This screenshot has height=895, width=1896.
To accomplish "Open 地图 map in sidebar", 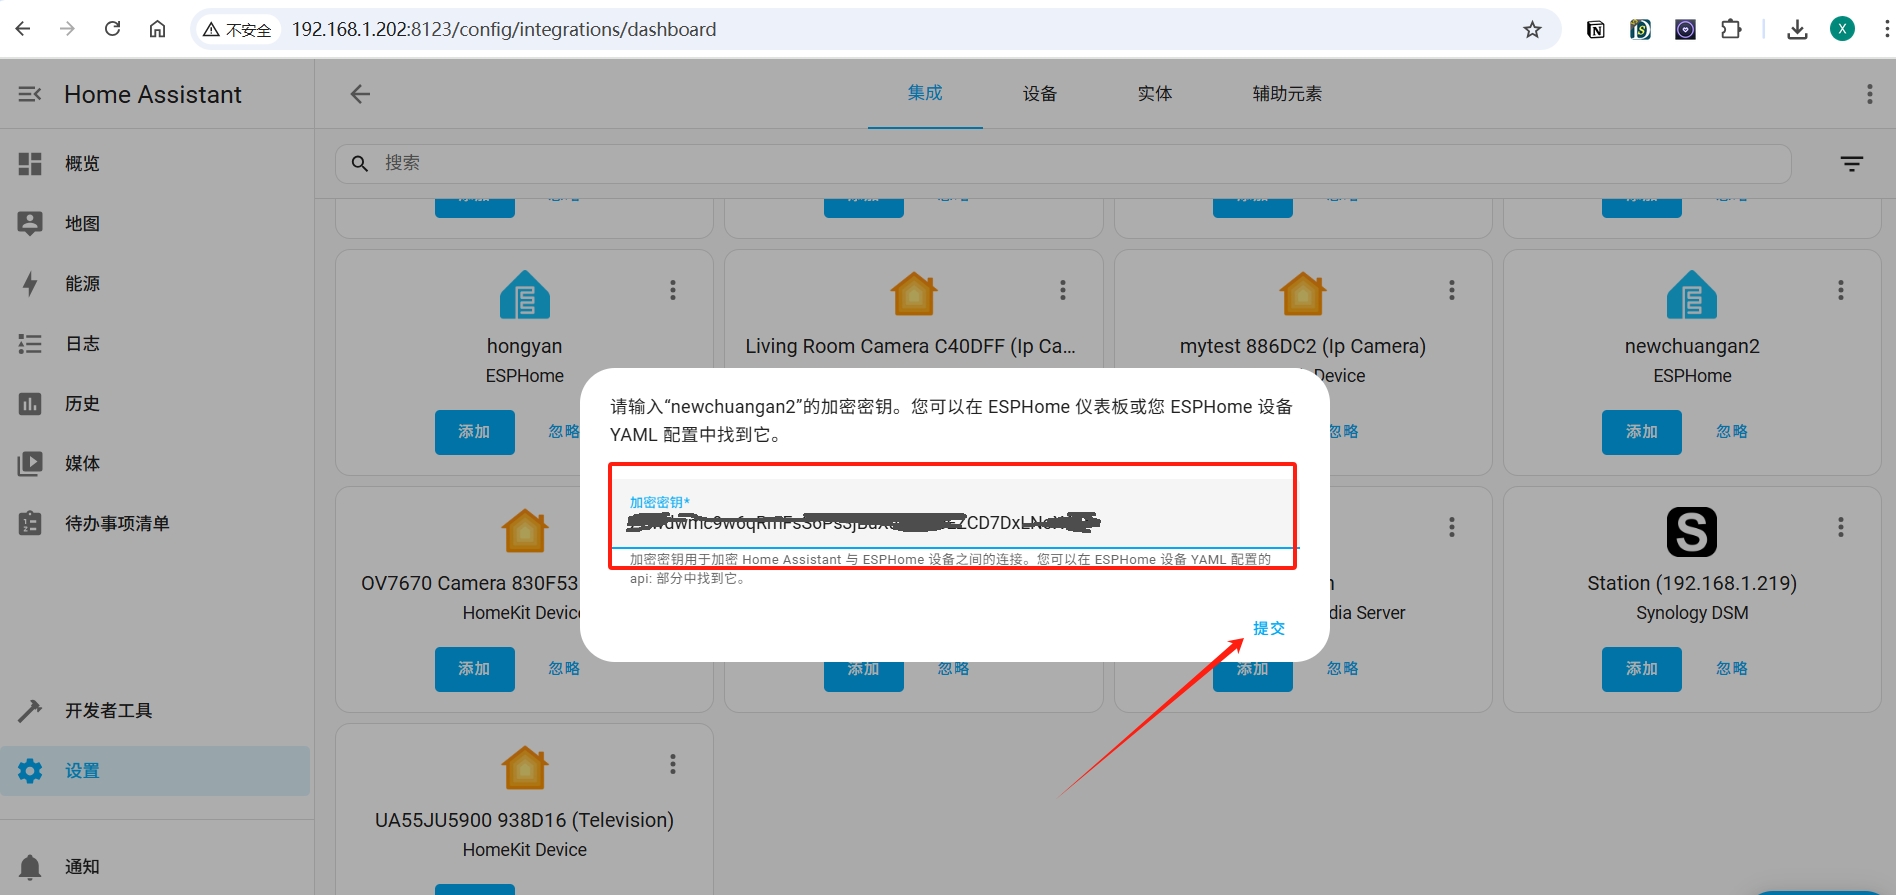I will pyautogui.click(x=155, y=223).
